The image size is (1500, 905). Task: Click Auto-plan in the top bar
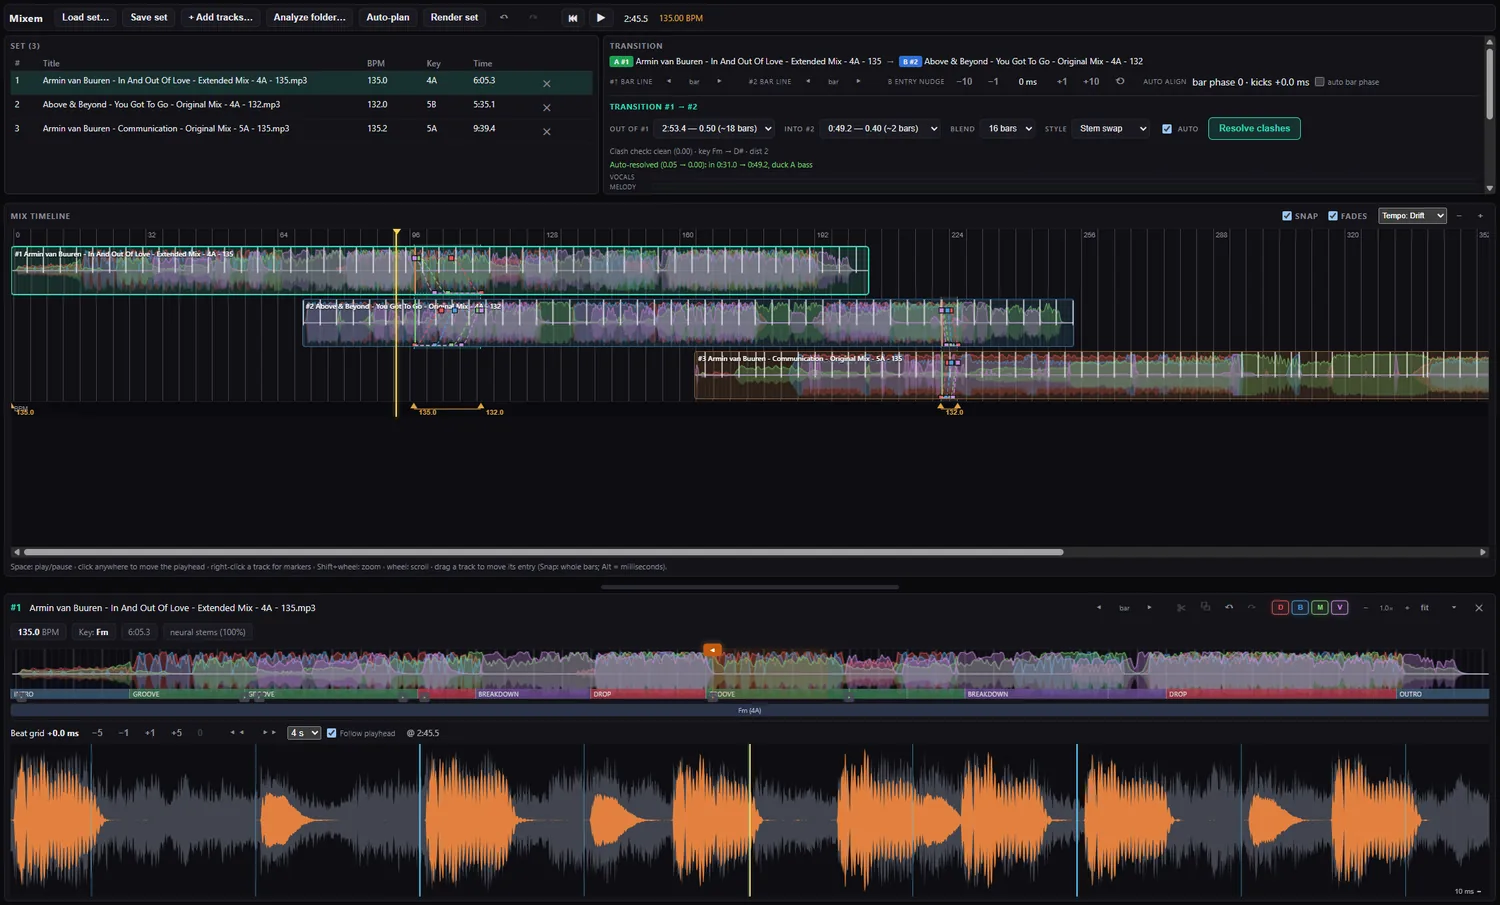(x=388, y=17)
